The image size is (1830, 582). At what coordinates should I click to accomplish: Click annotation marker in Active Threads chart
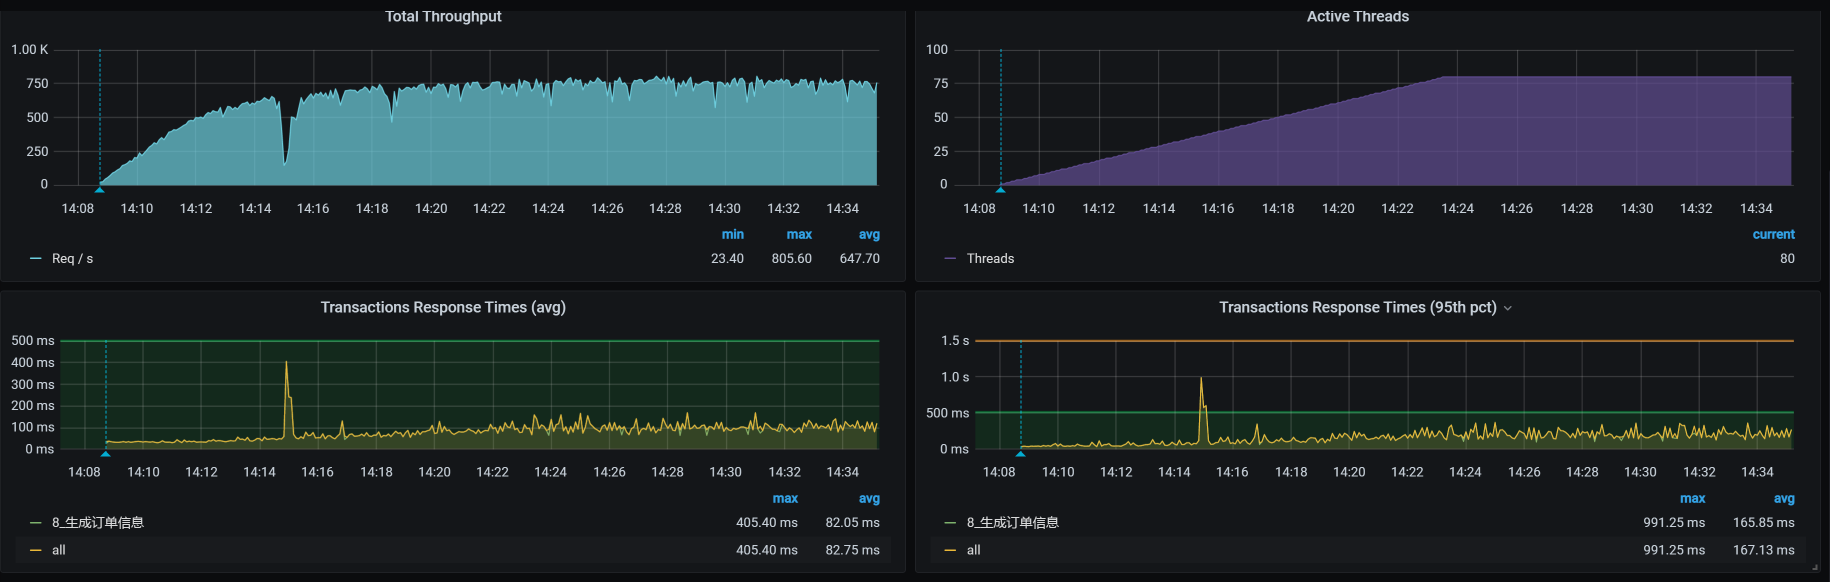pos(1000,188)
